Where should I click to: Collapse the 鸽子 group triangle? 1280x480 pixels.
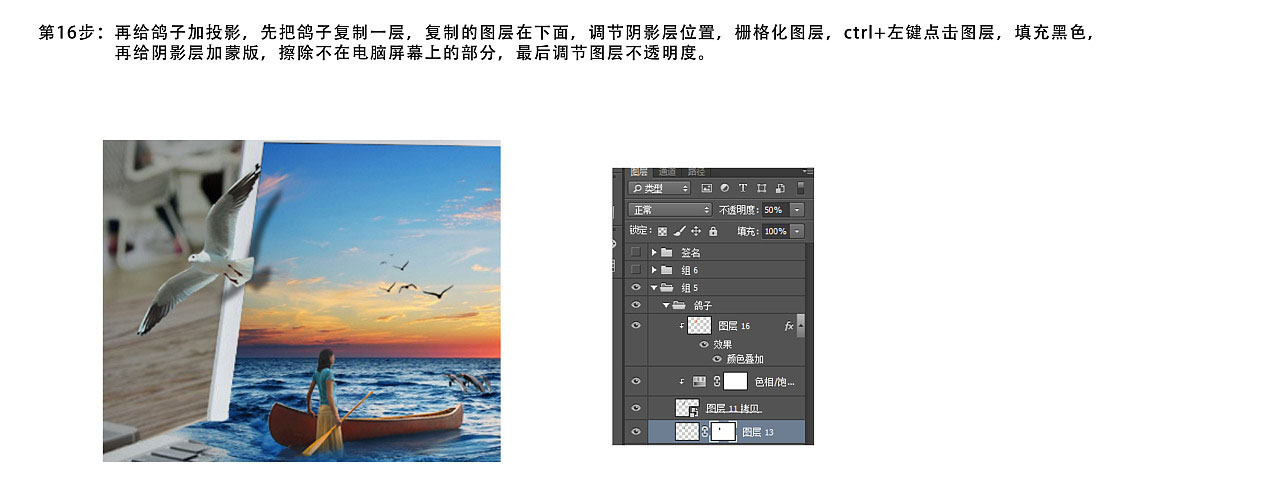pos(666,304)
